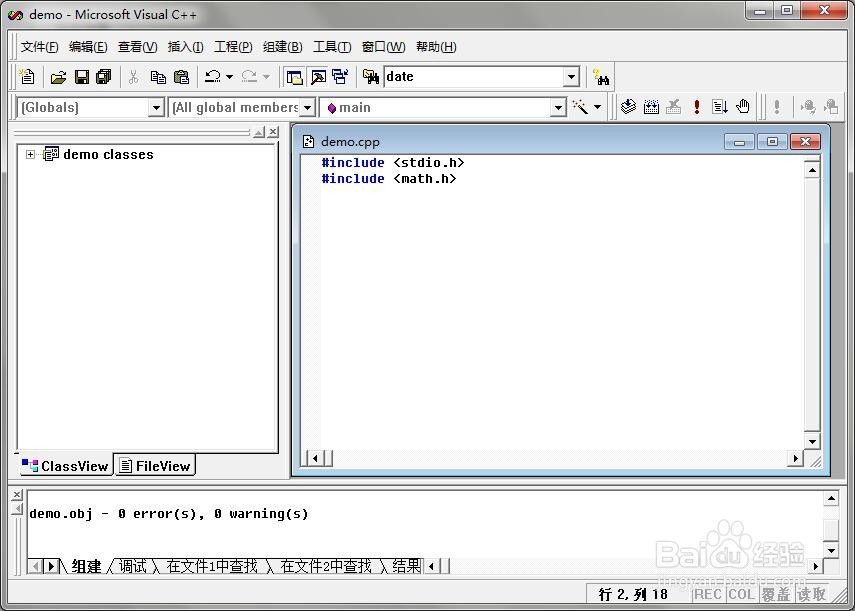The width and height of the screenshot is (855, 611).
Task: Open the Window List icon
Action: [x=341, y=77]
